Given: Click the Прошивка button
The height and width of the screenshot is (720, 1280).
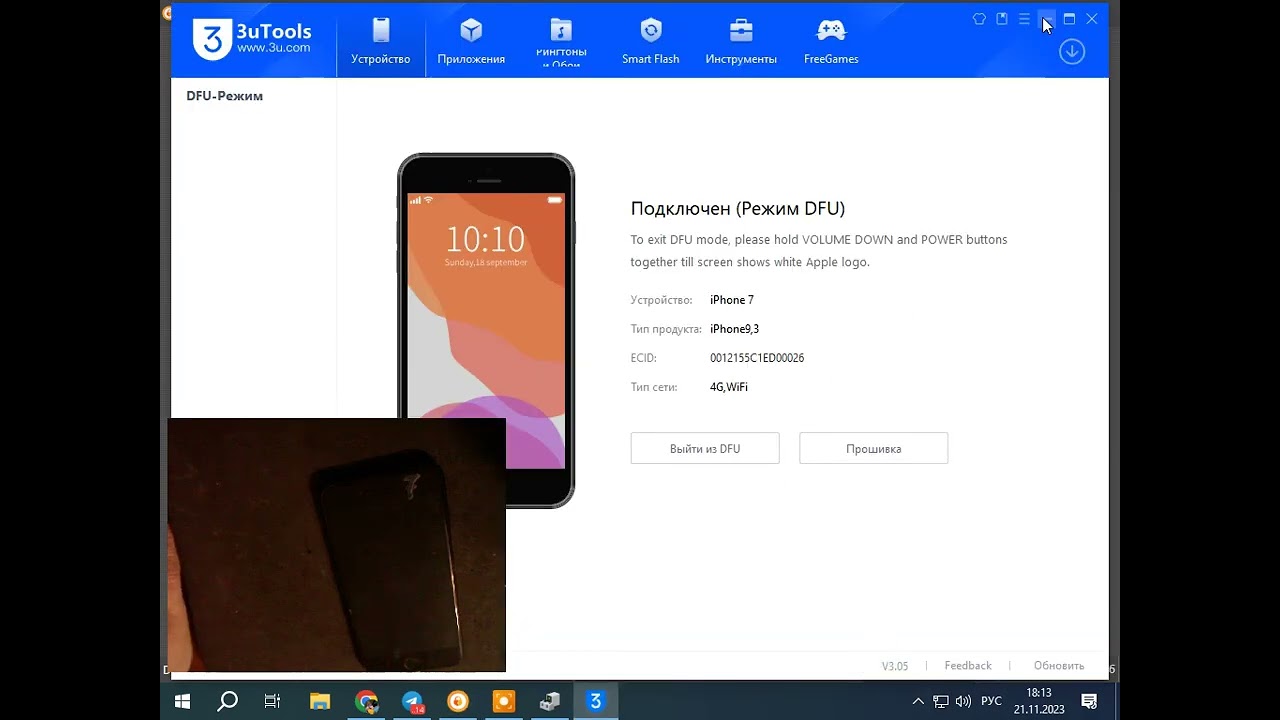Looking at the screenshot, I should [x=872, y=448].
